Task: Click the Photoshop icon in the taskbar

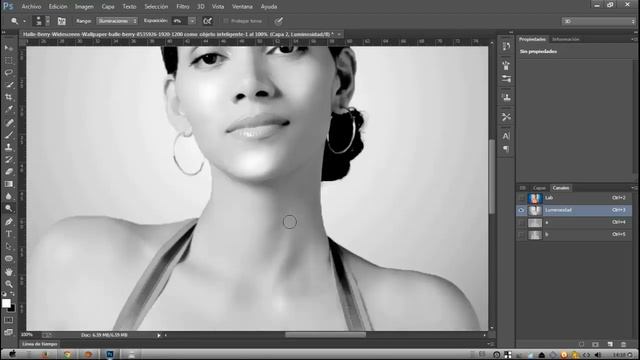Action: tap(110, 354)
